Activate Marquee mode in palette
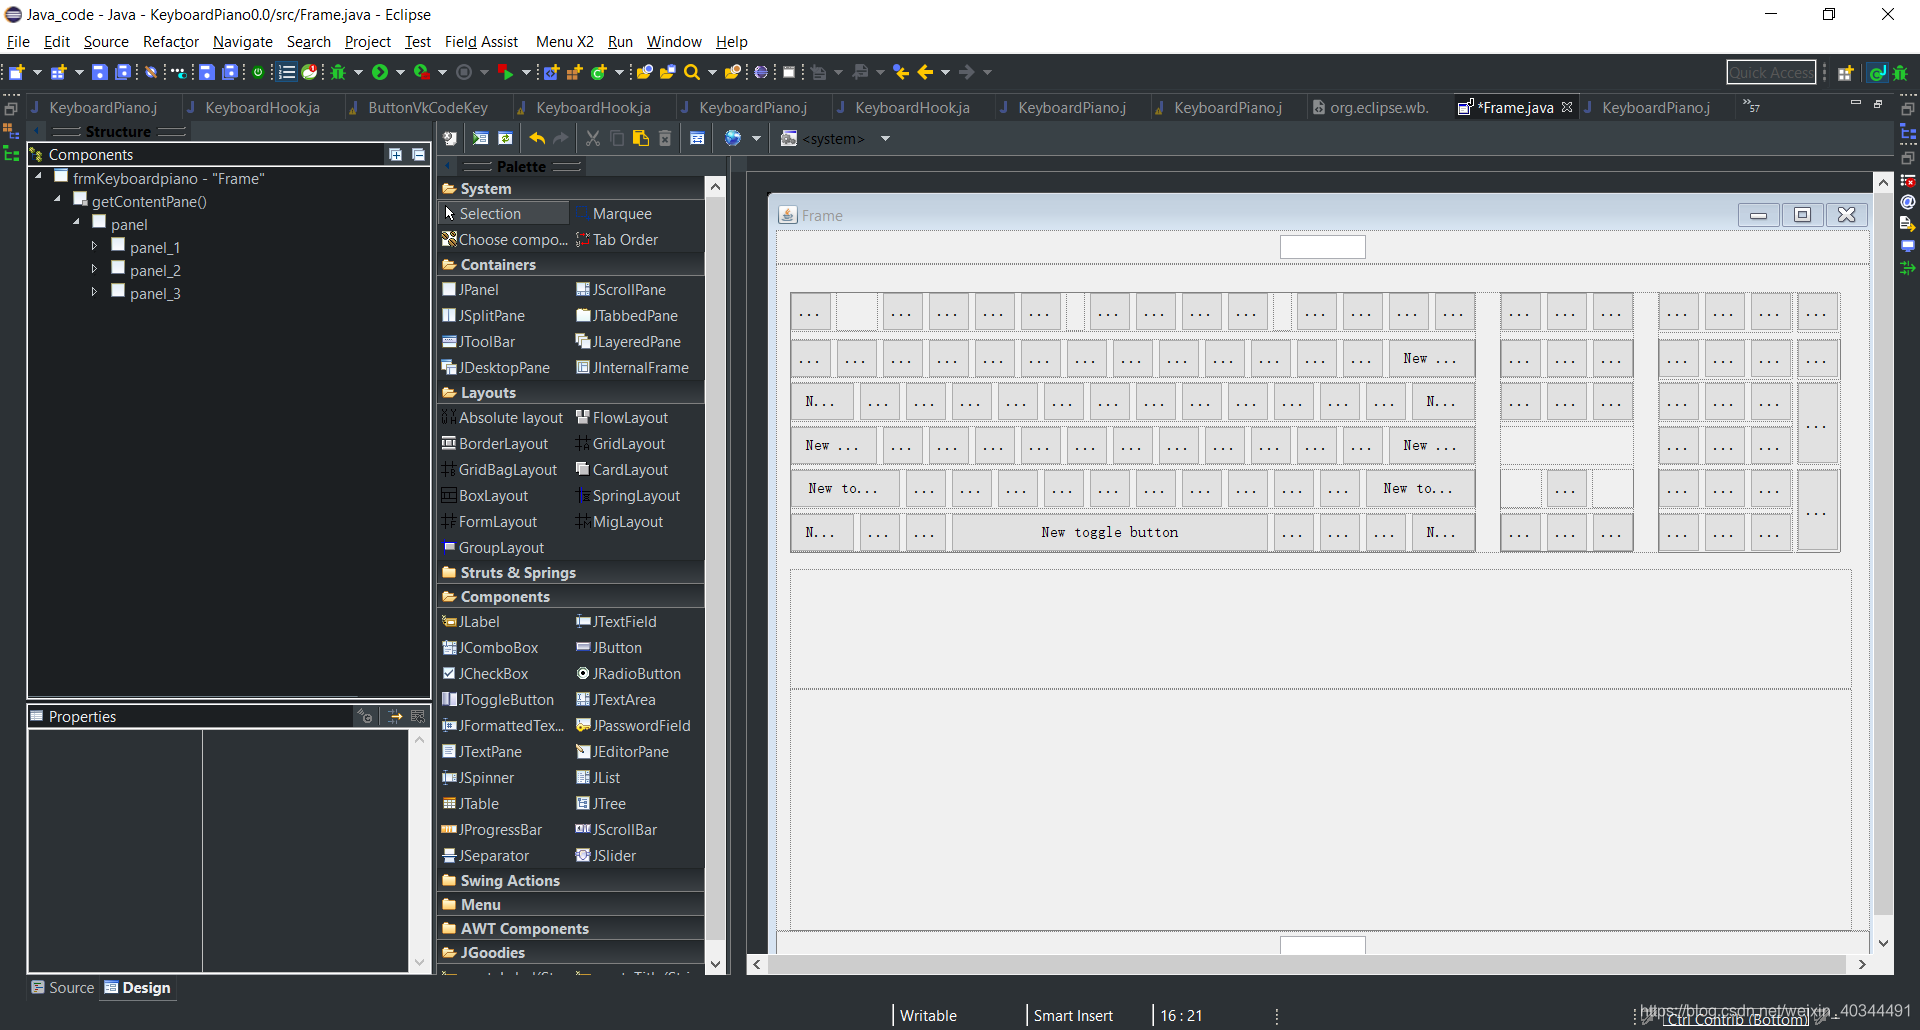The height and width of the screenshot is (1030, 1920). pyautogui.click(x=613, y=214)
